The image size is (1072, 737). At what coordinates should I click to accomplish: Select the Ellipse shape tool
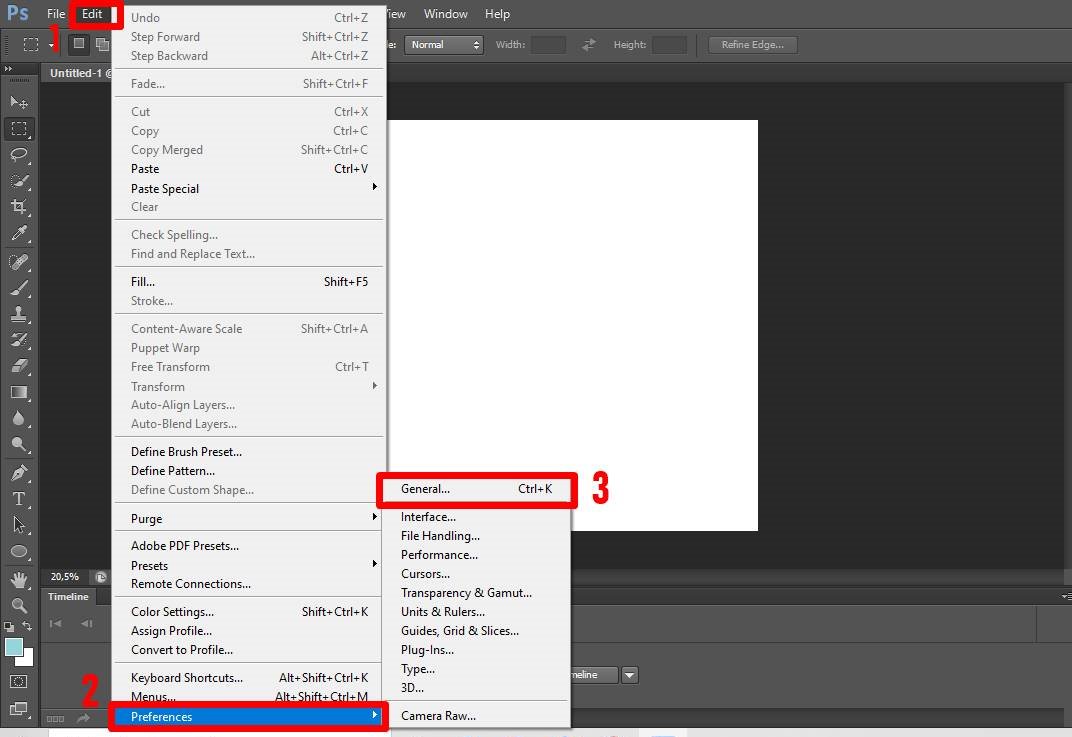point(18,551)
